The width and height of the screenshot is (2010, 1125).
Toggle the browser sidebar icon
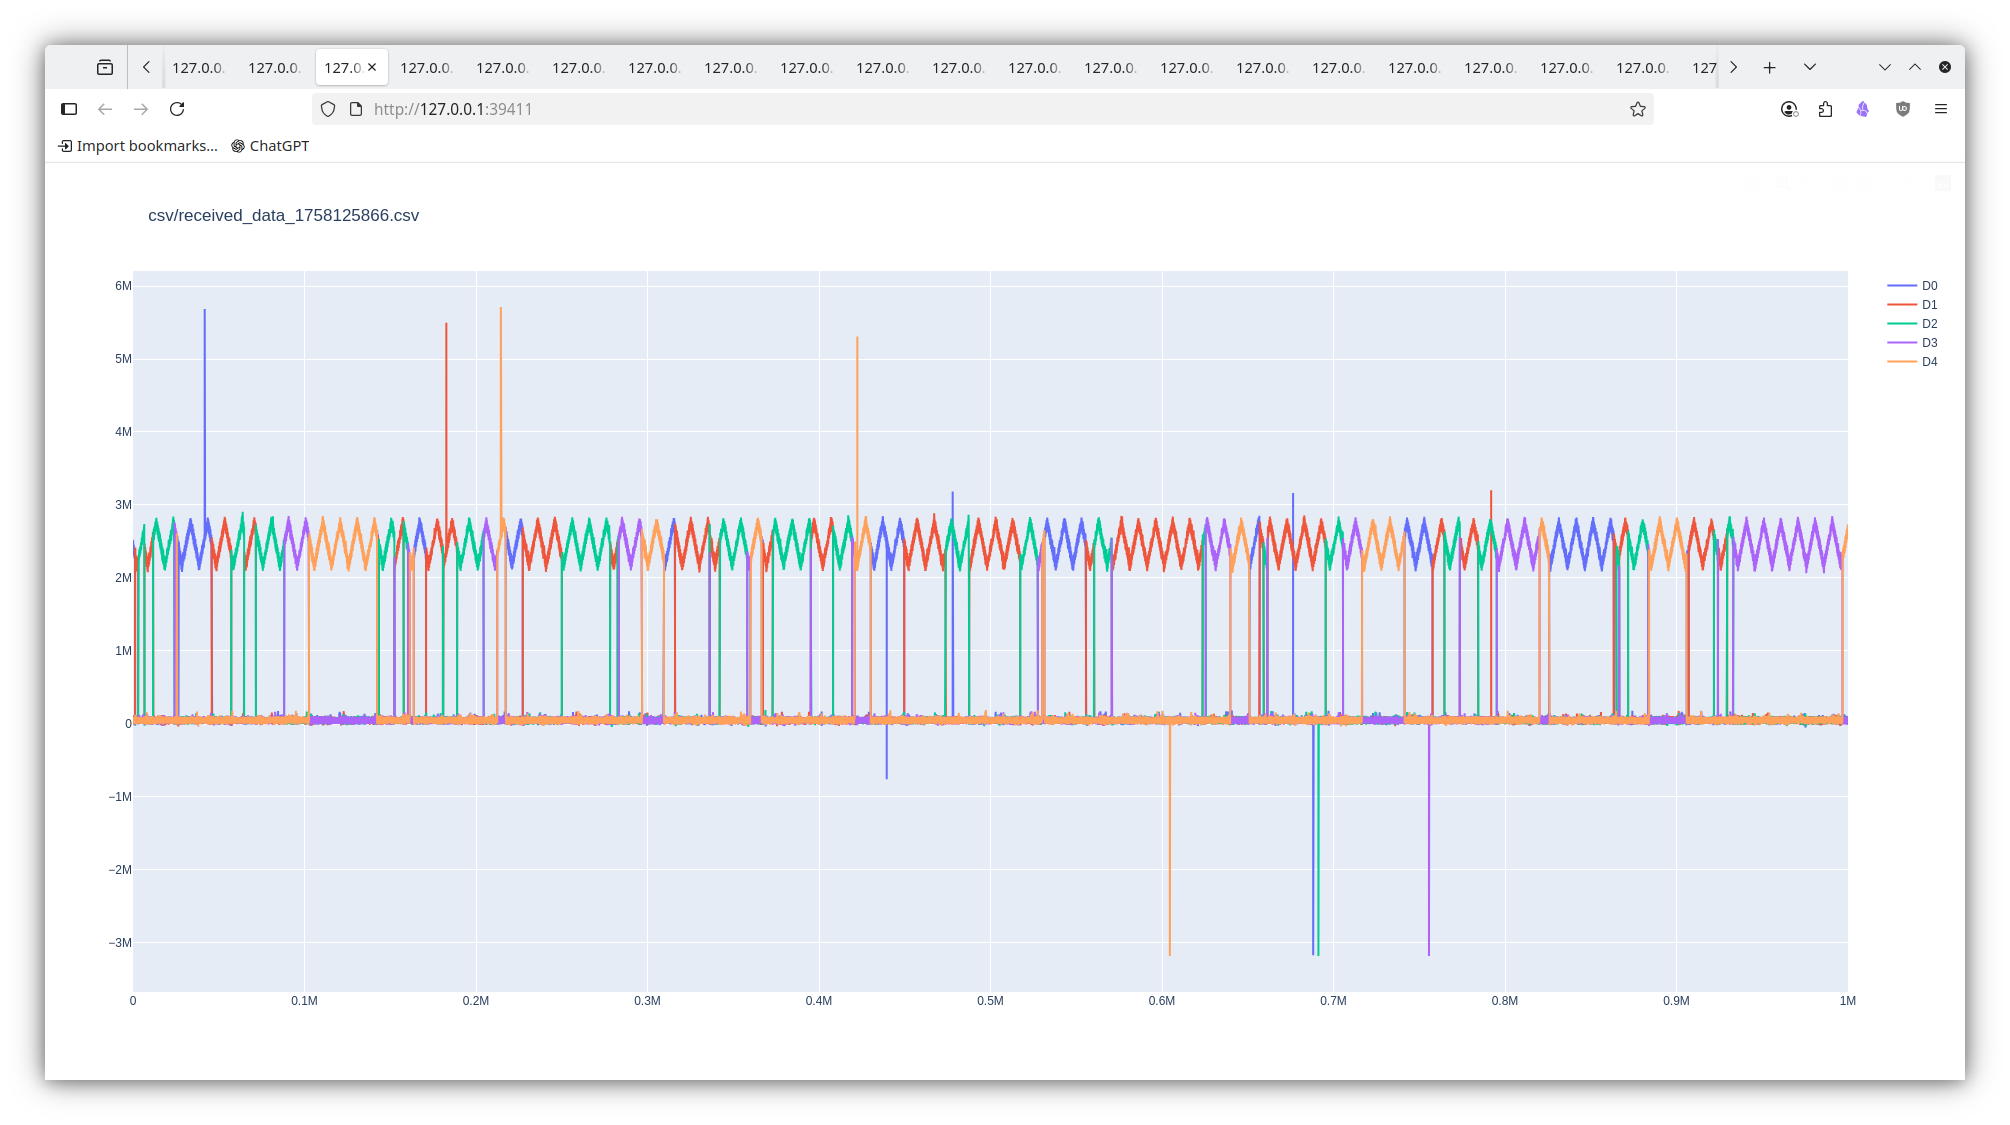[x=69, y=109]
